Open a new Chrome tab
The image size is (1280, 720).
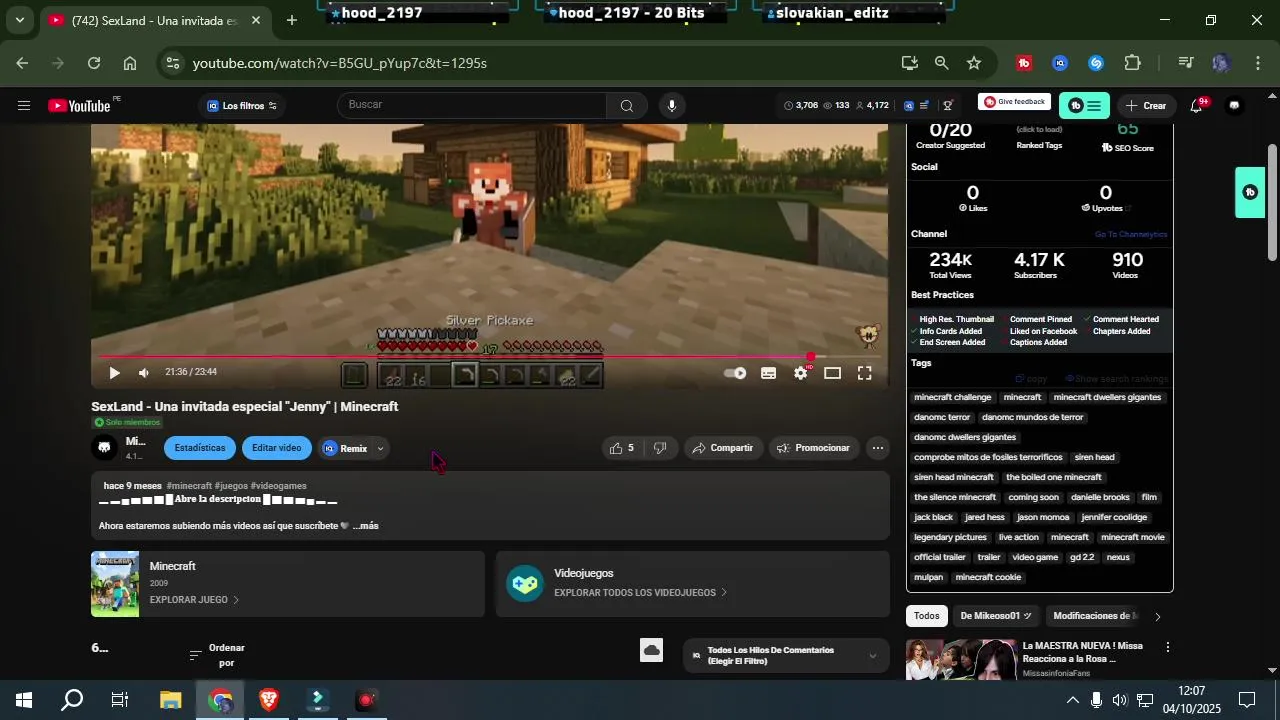[291, 20]
